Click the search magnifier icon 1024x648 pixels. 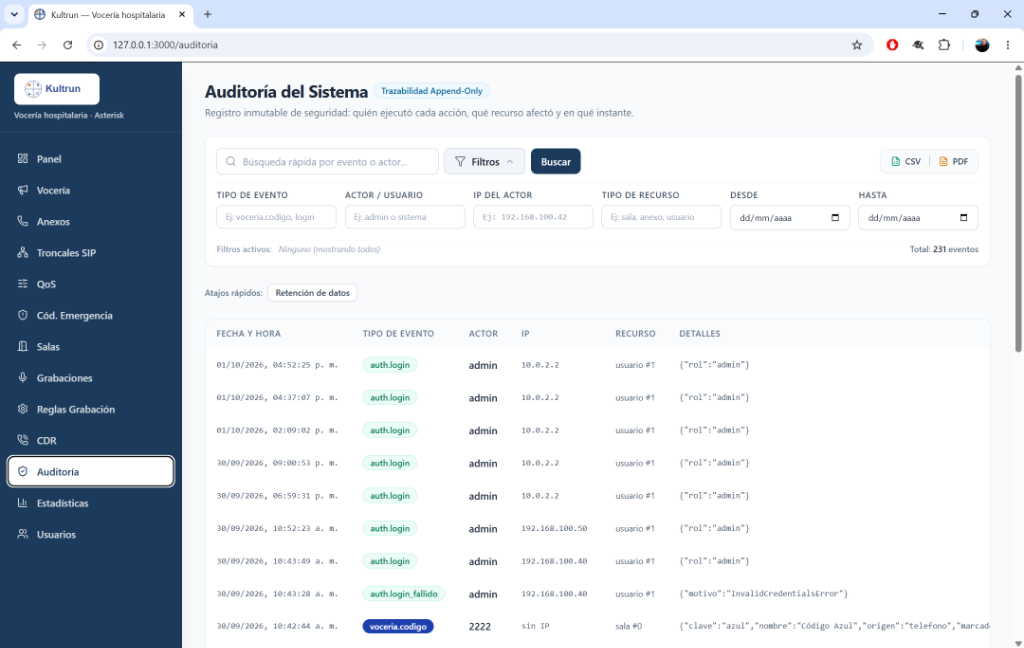click(231, 161)
